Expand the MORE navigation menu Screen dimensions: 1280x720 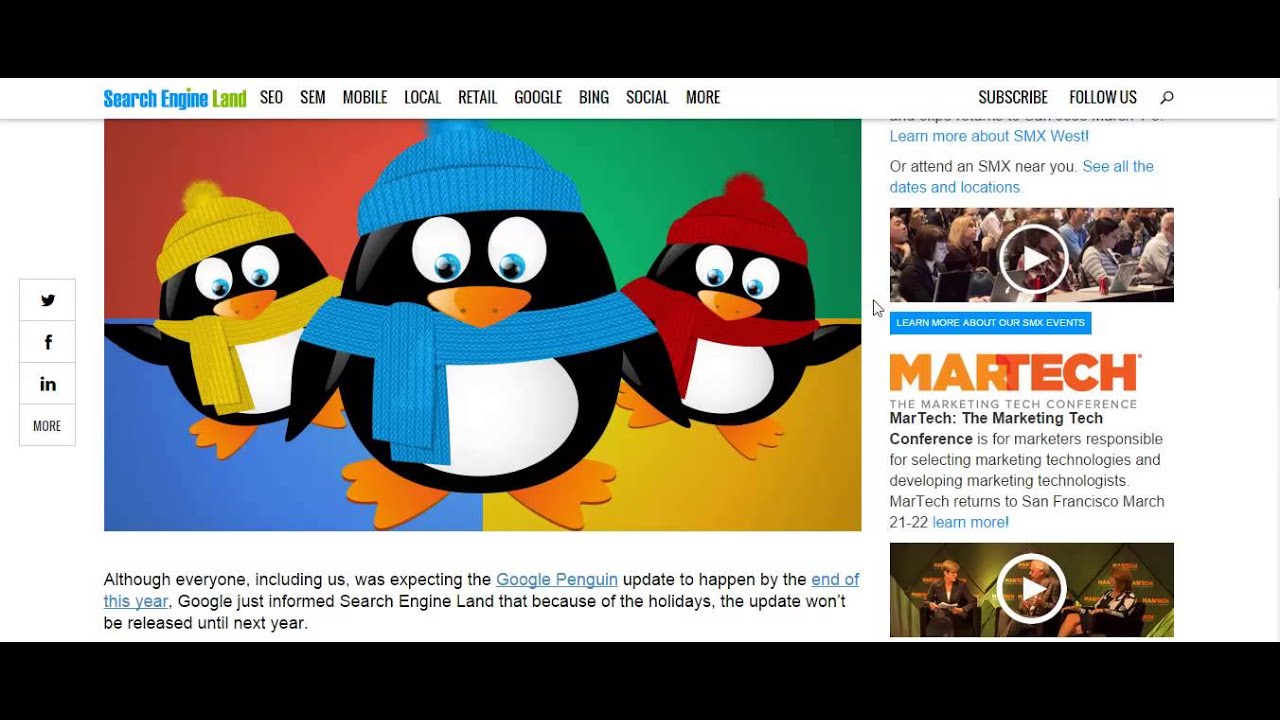(x=703, y=97)
